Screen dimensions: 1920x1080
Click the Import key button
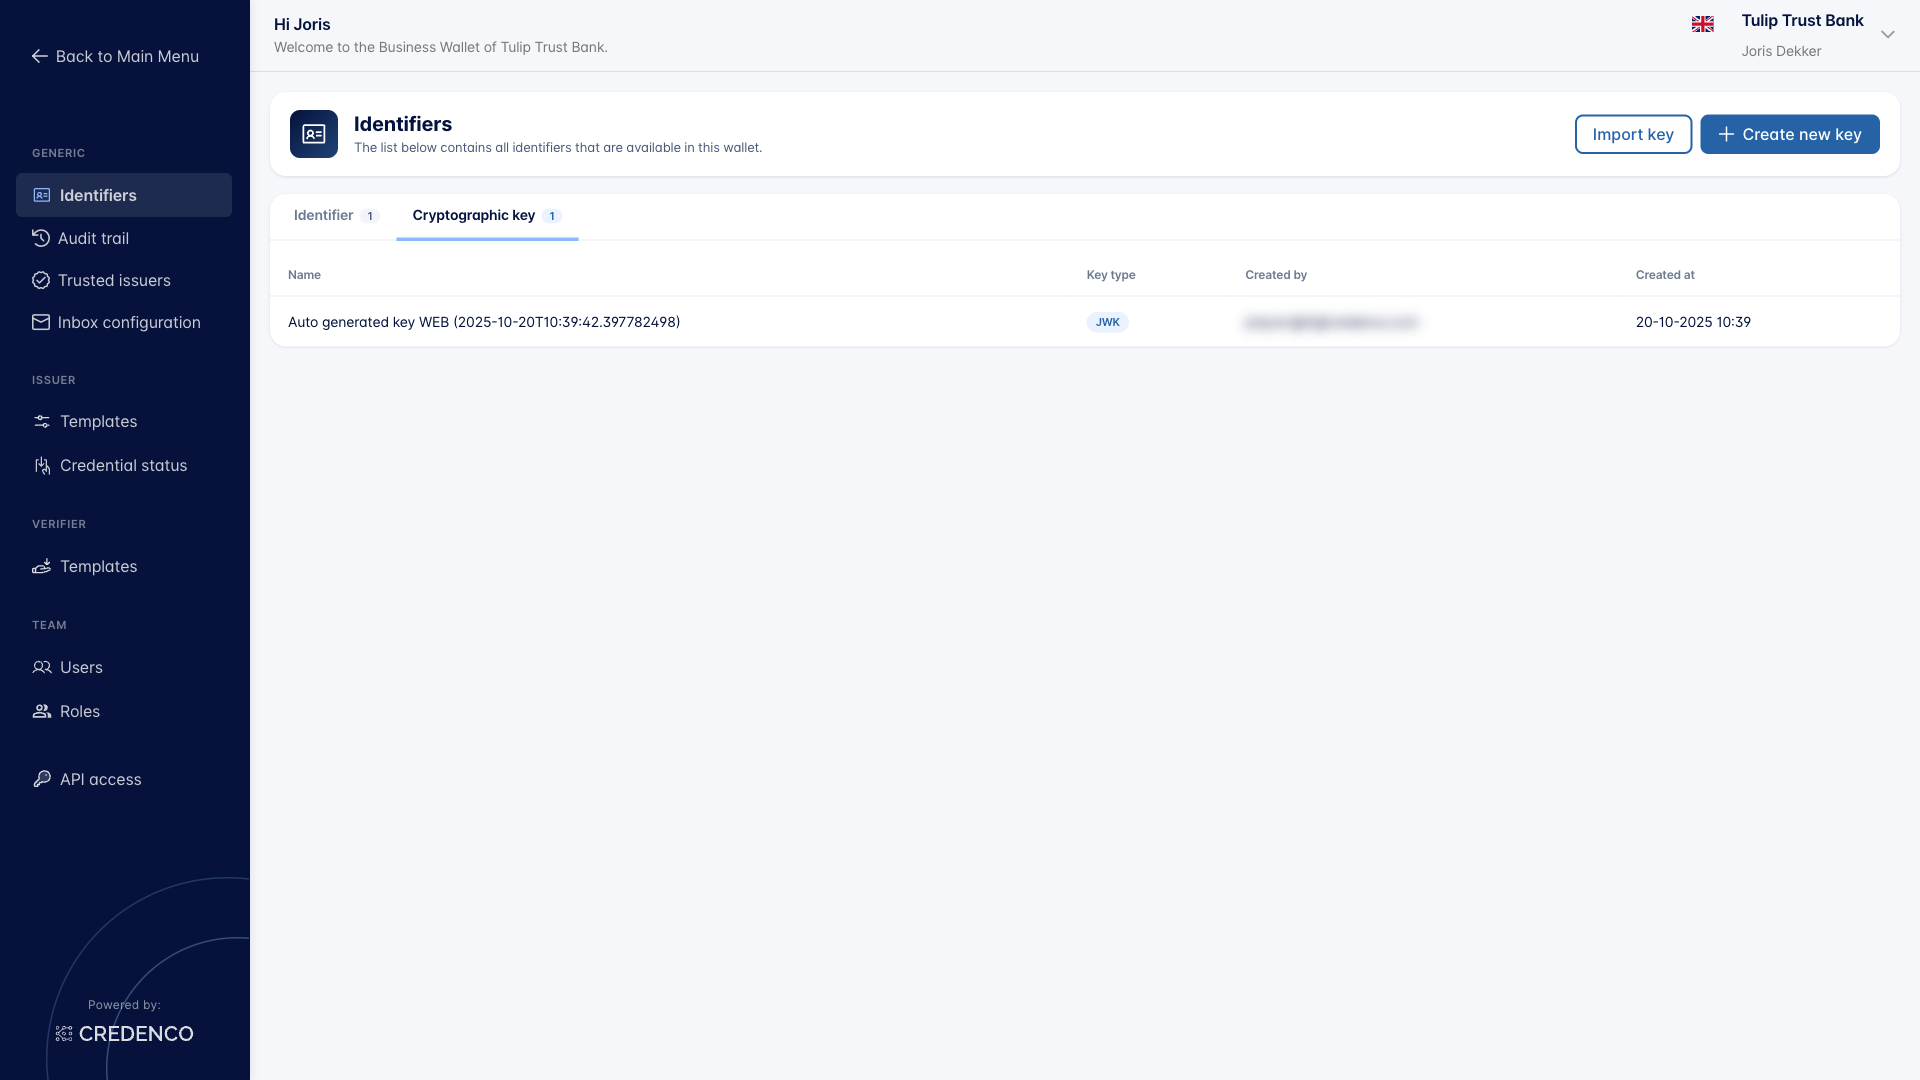coord(1633,134)
